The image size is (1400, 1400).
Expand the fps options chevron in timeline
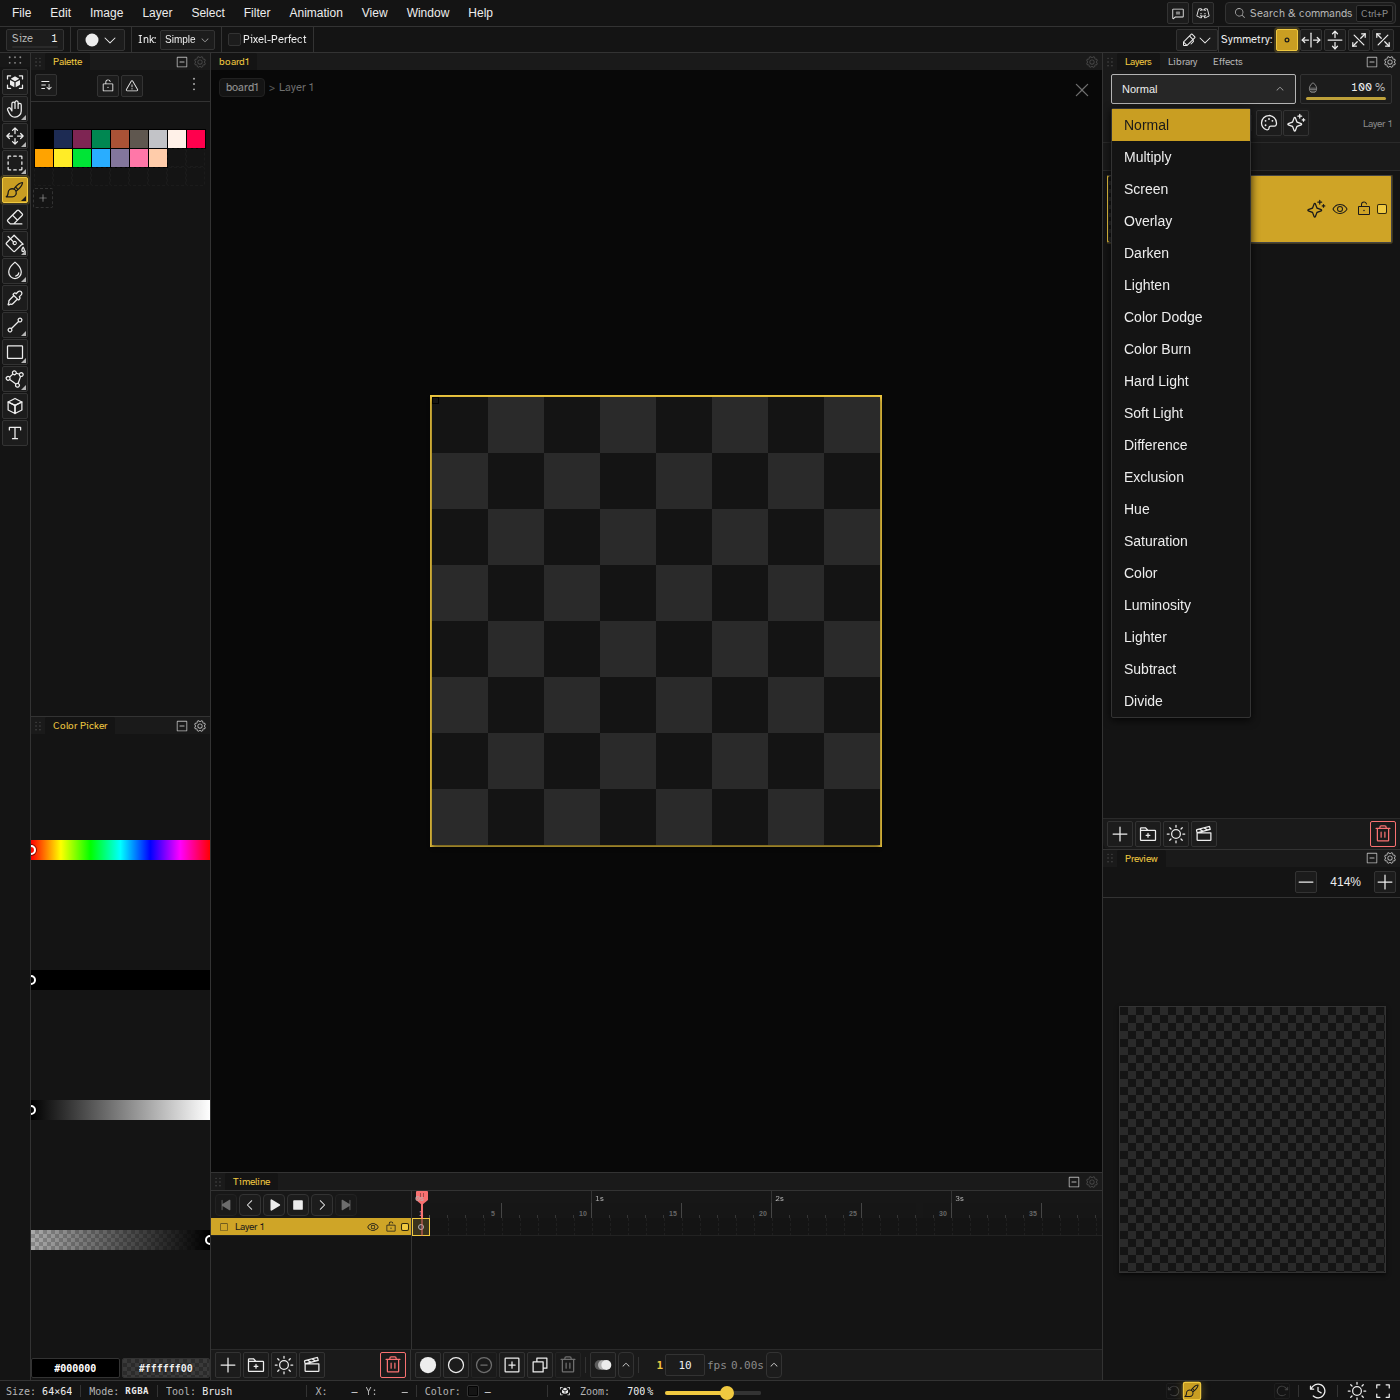point(774,1365)
